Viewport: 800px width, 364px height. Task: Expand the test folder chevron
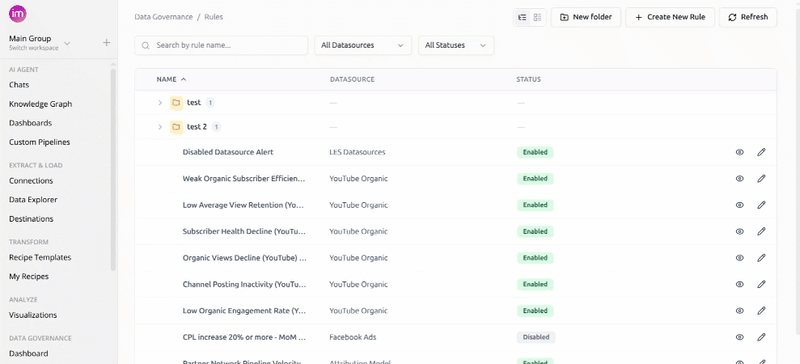pyautogui.click(x=160, y=103)
